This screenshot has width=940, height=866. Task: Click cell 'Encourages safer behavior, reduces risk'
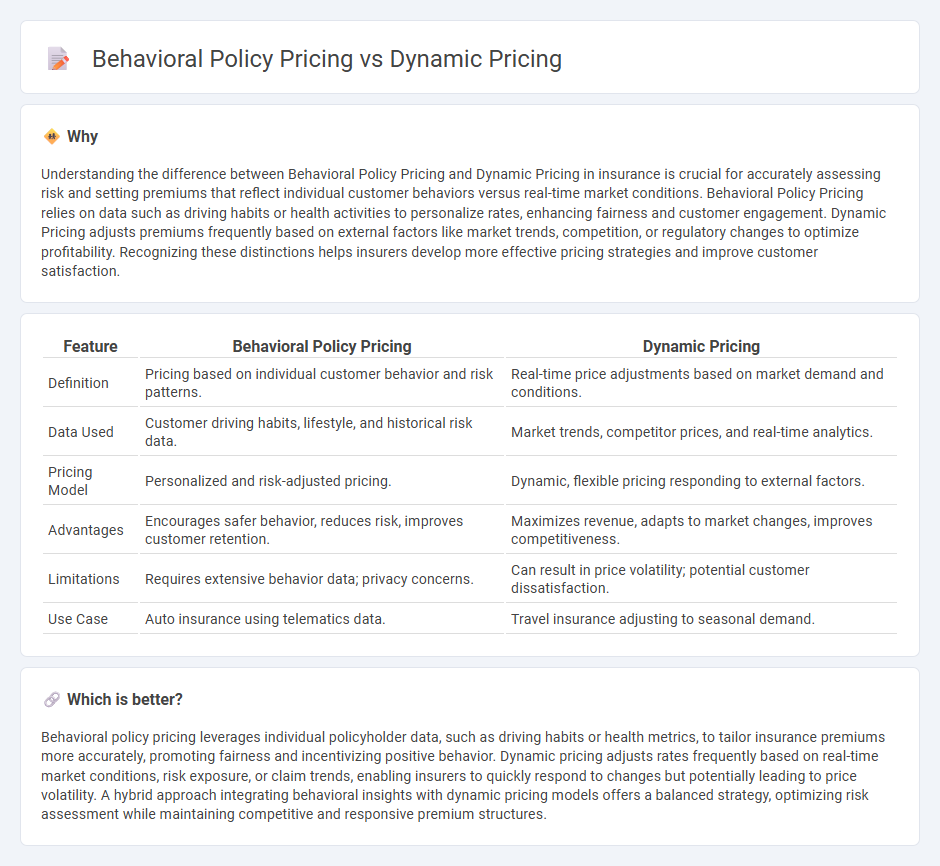(x=322, y=530)
